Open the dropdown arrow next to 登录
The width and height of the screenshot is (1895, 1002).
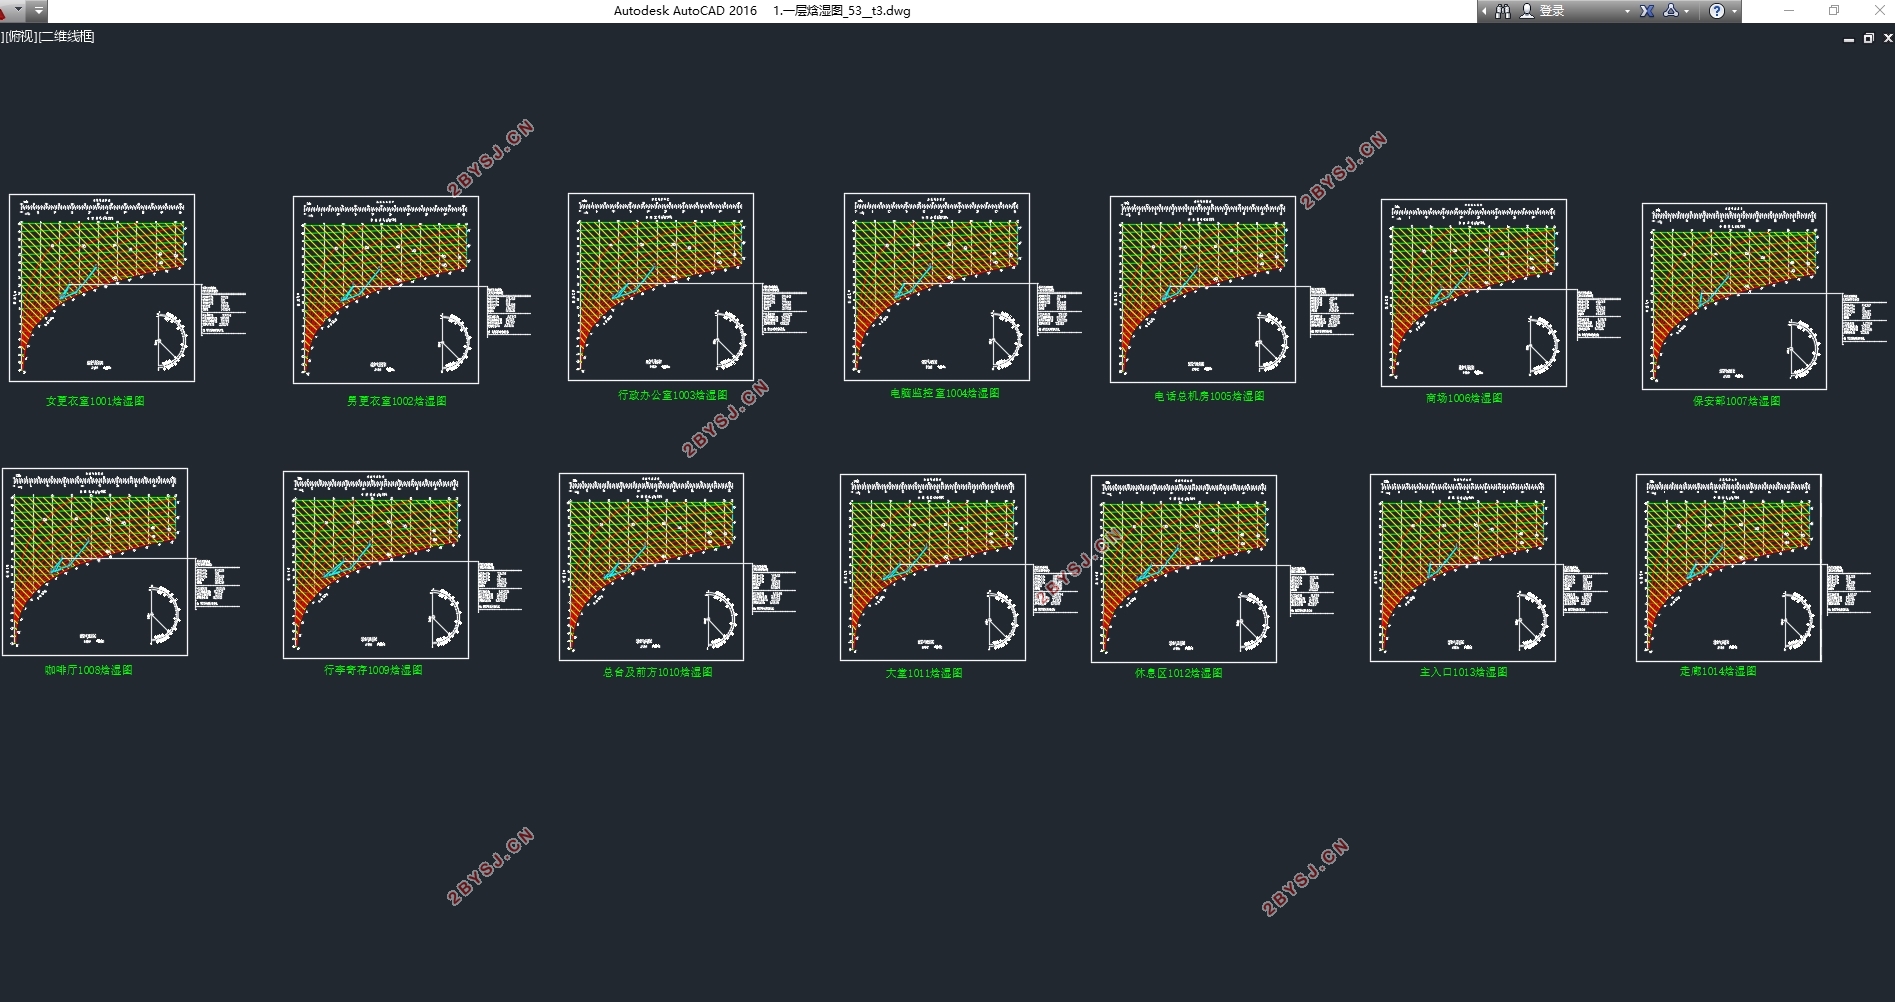pos(1627,11)
